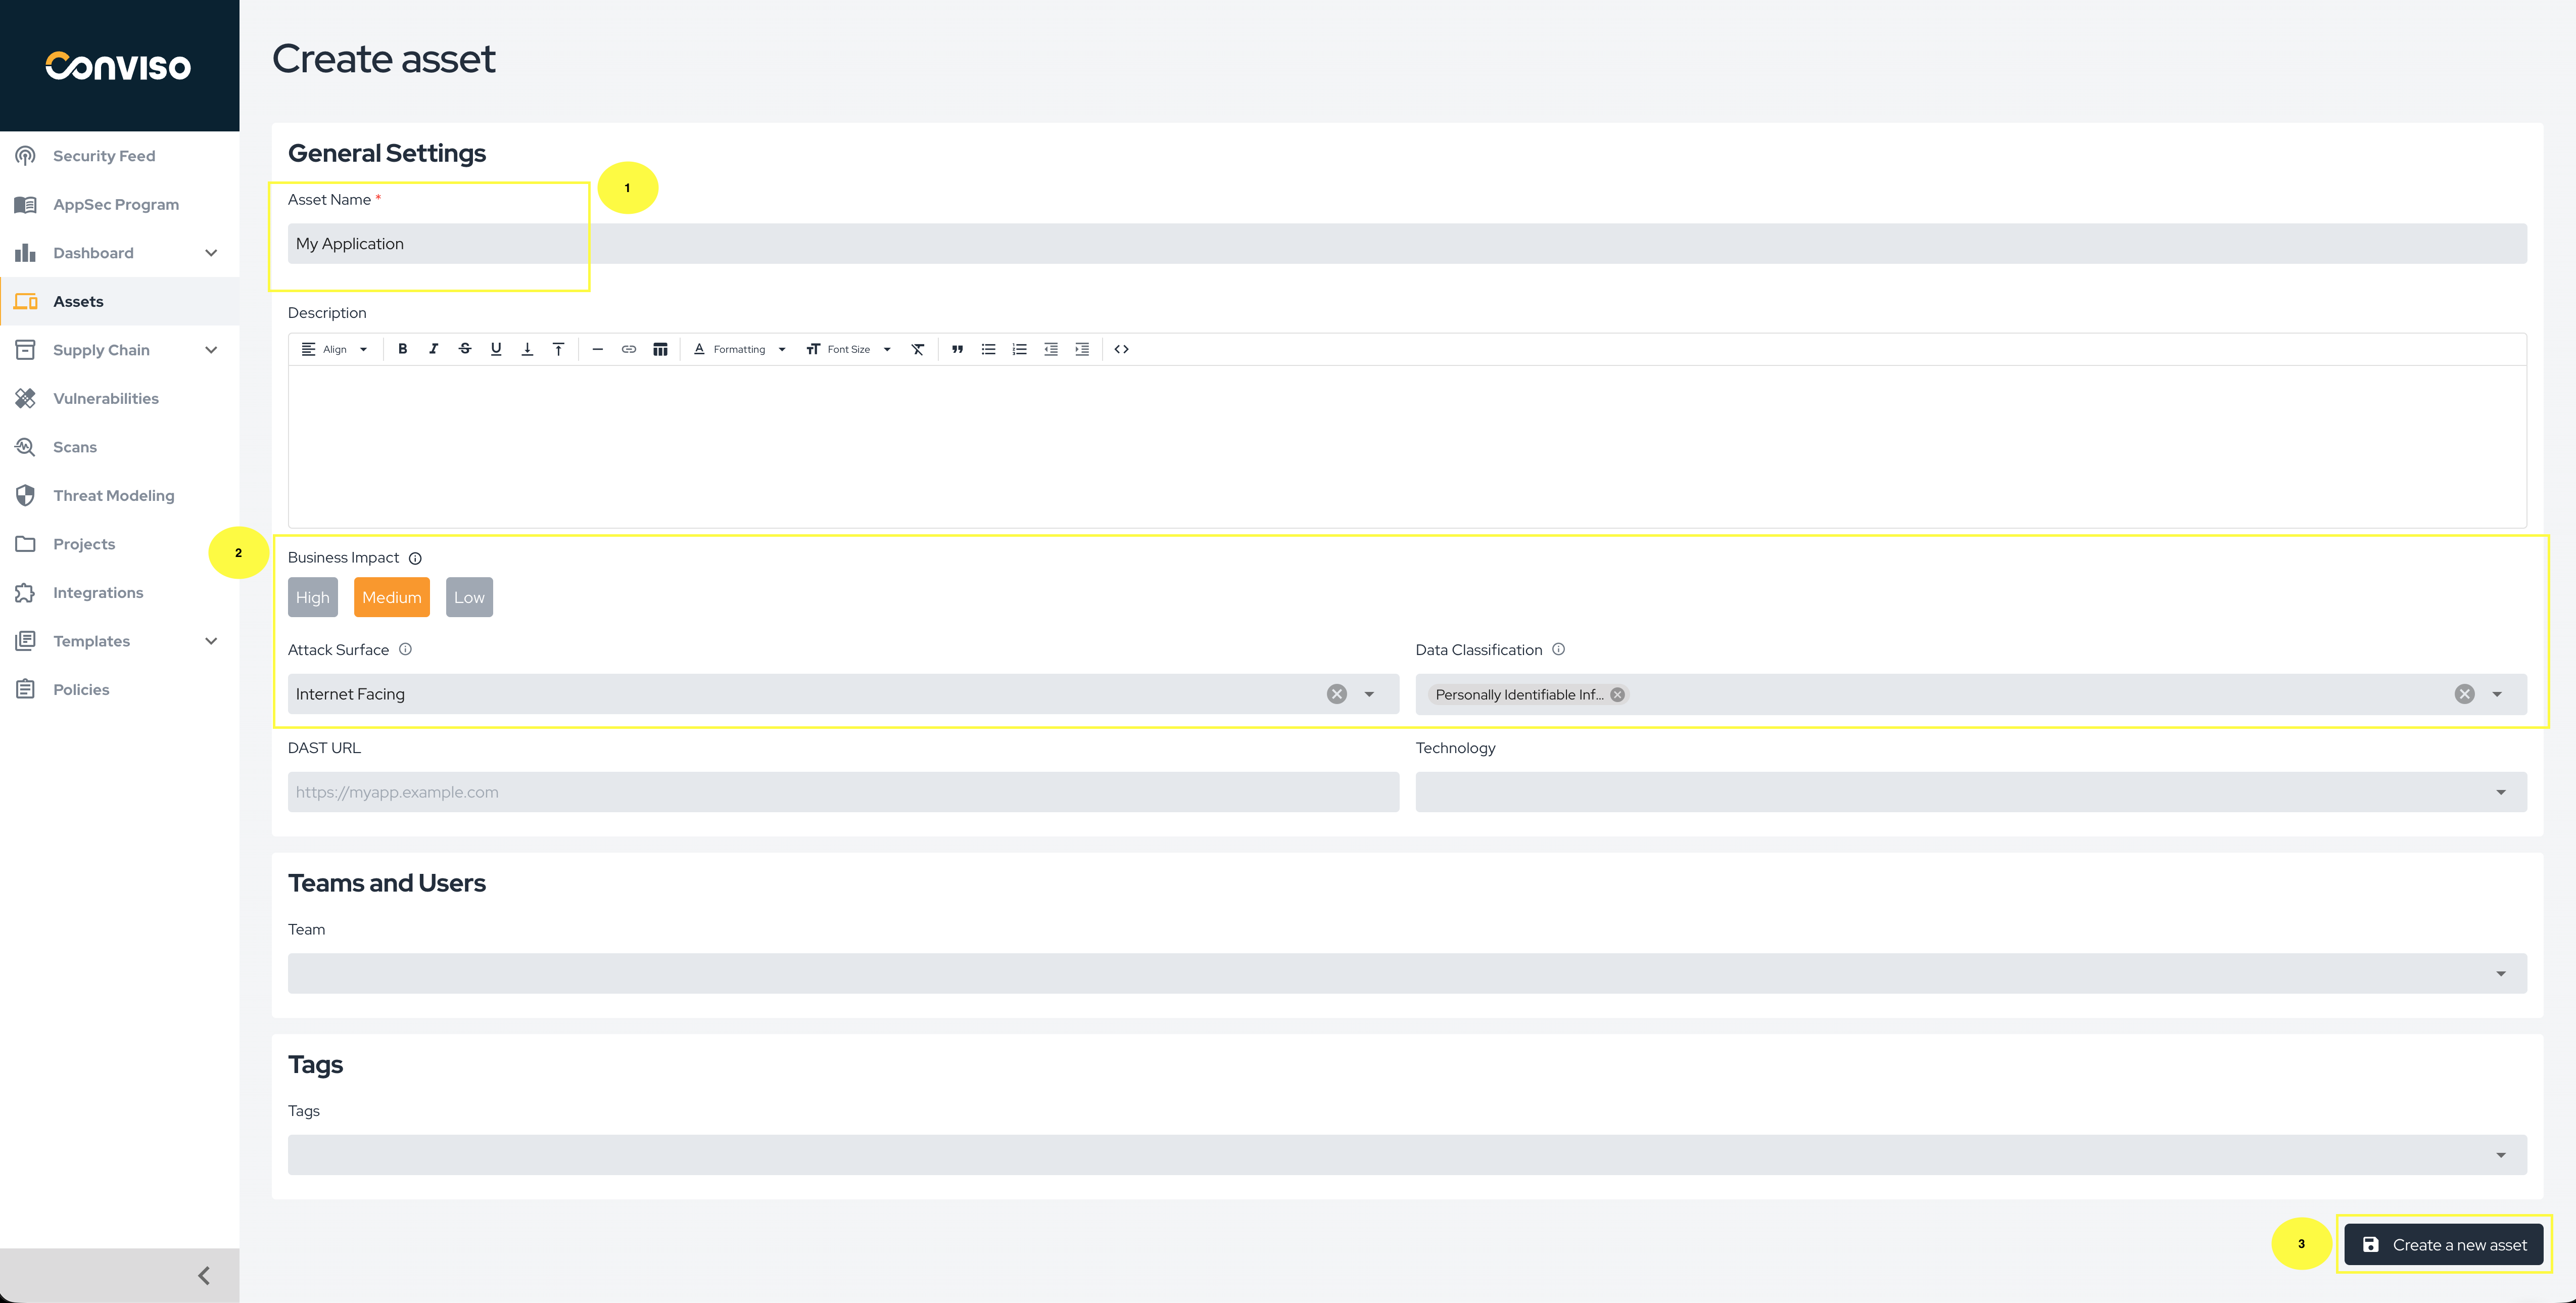Screen dimensions: 2576x1303
Task: Insert a table in description editor
Action: click(x=660, y=349)
